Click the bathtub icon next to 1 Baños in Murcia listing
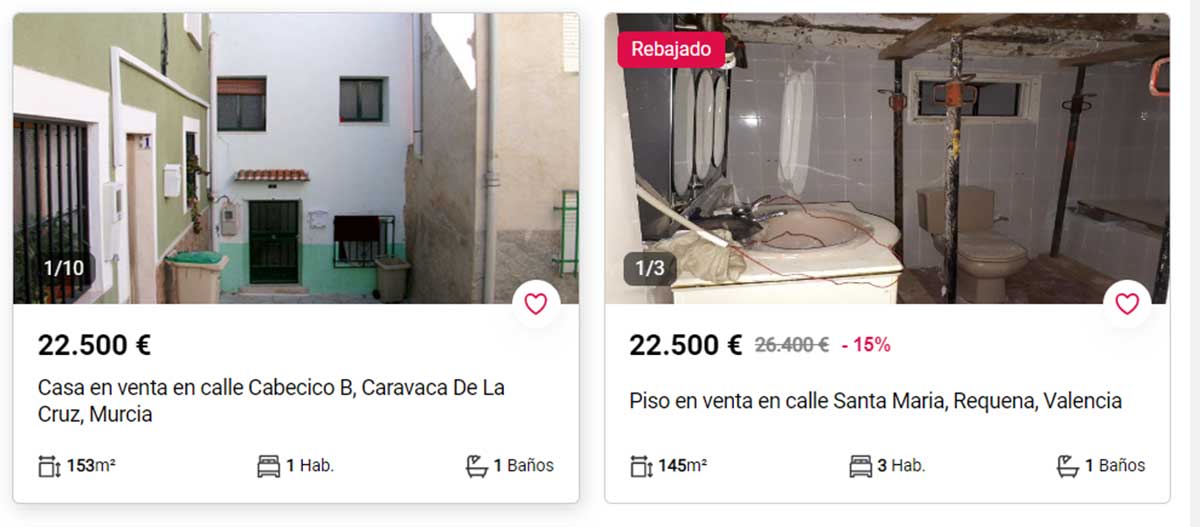 point(476,466)
